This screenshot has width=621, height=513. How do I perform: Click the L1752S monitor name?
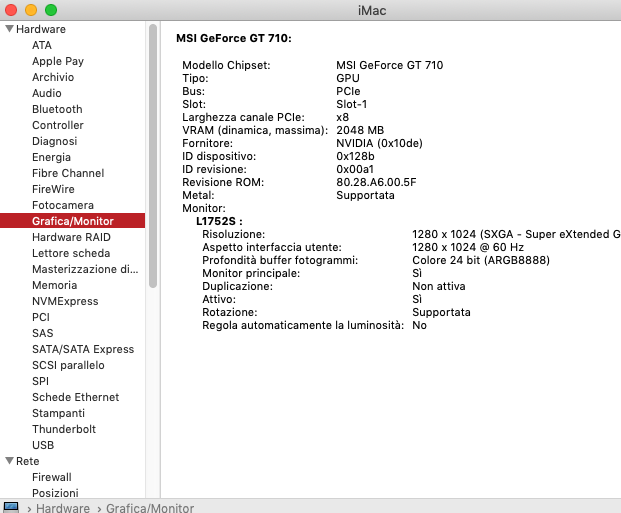point(219,221)
